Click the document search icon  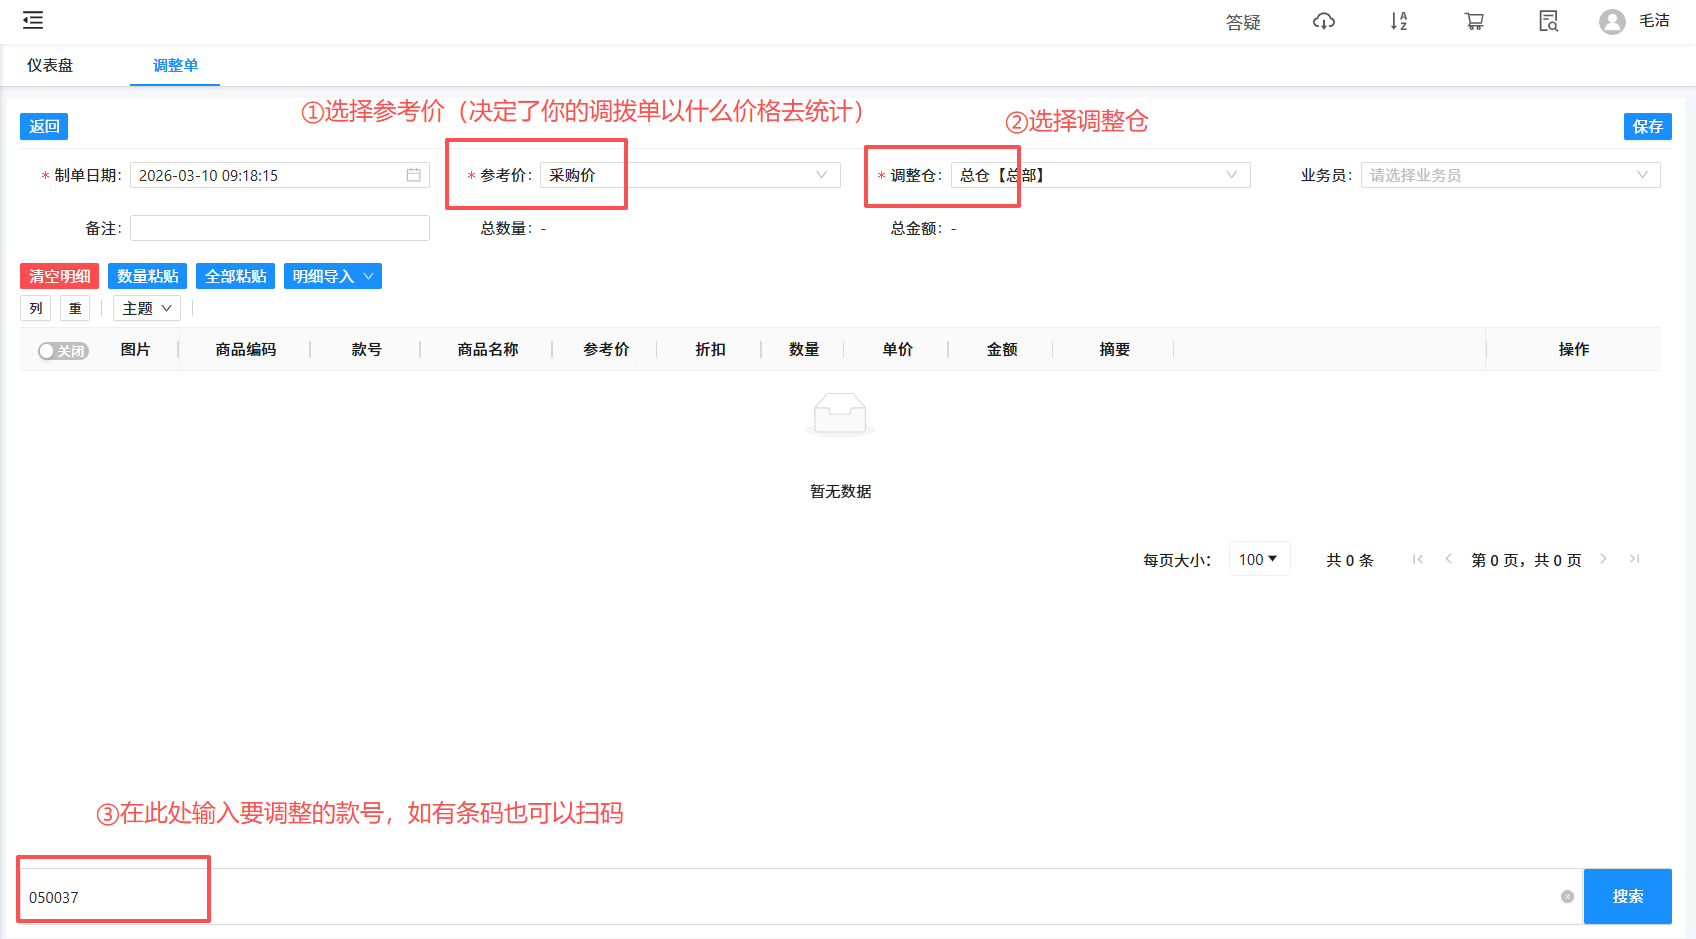pyautogui.click(x=1547, y=21)
